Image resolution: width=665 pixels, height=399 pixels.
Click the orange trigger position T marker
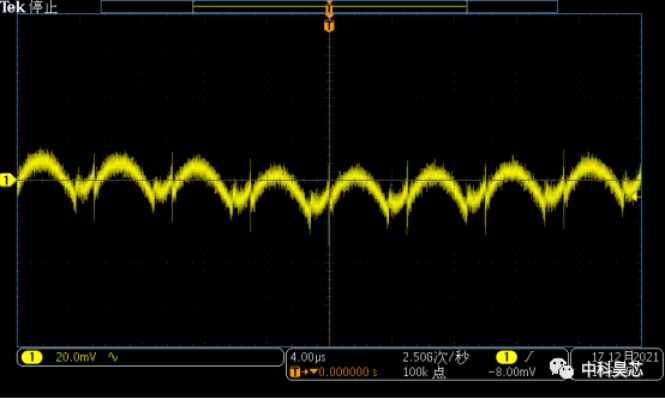329,26
